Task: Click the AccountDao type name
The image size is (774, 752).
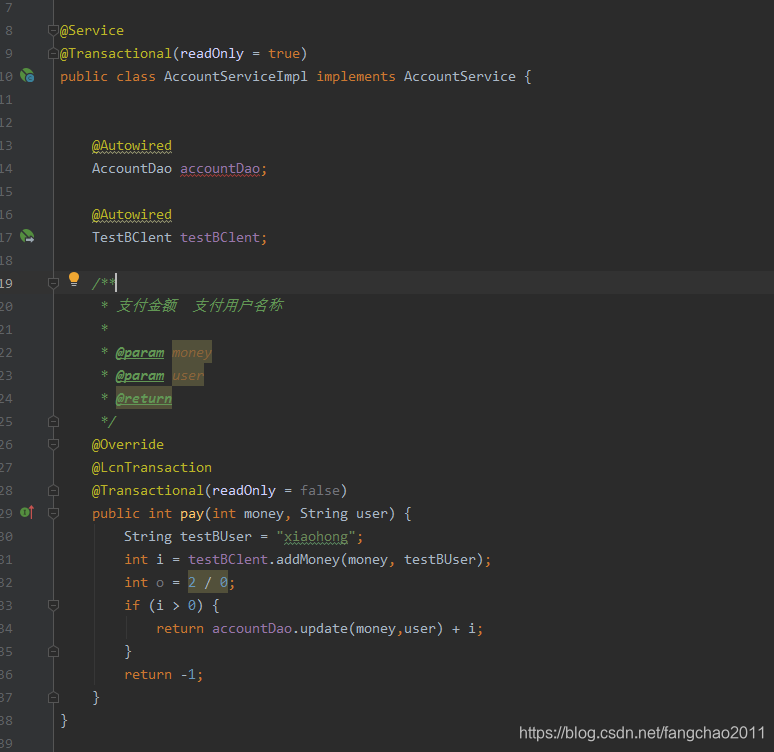Action: 132,169
